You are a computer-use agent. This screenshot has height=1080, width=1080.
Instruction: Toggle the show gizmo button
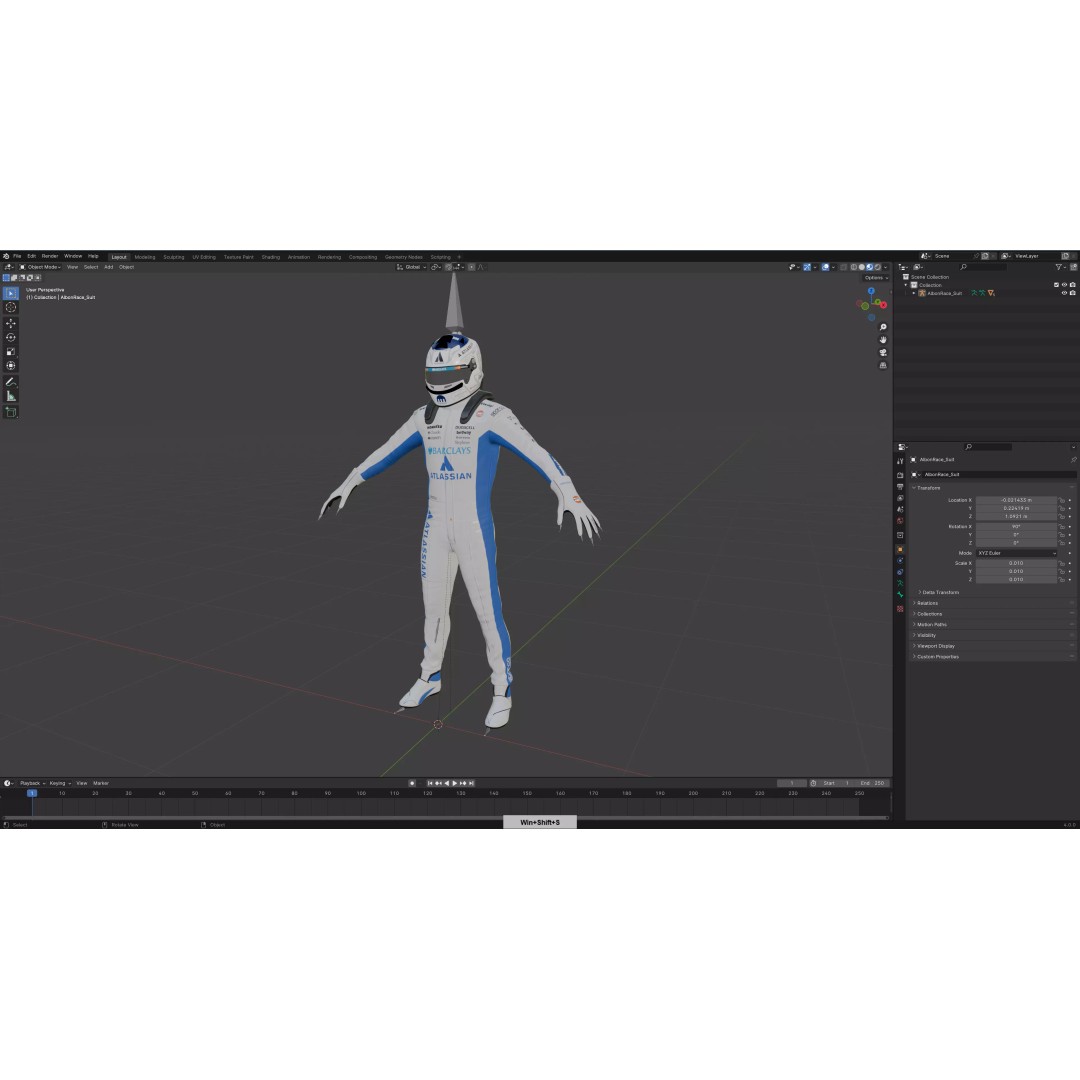pyautogui.click(x=808, y=267)
